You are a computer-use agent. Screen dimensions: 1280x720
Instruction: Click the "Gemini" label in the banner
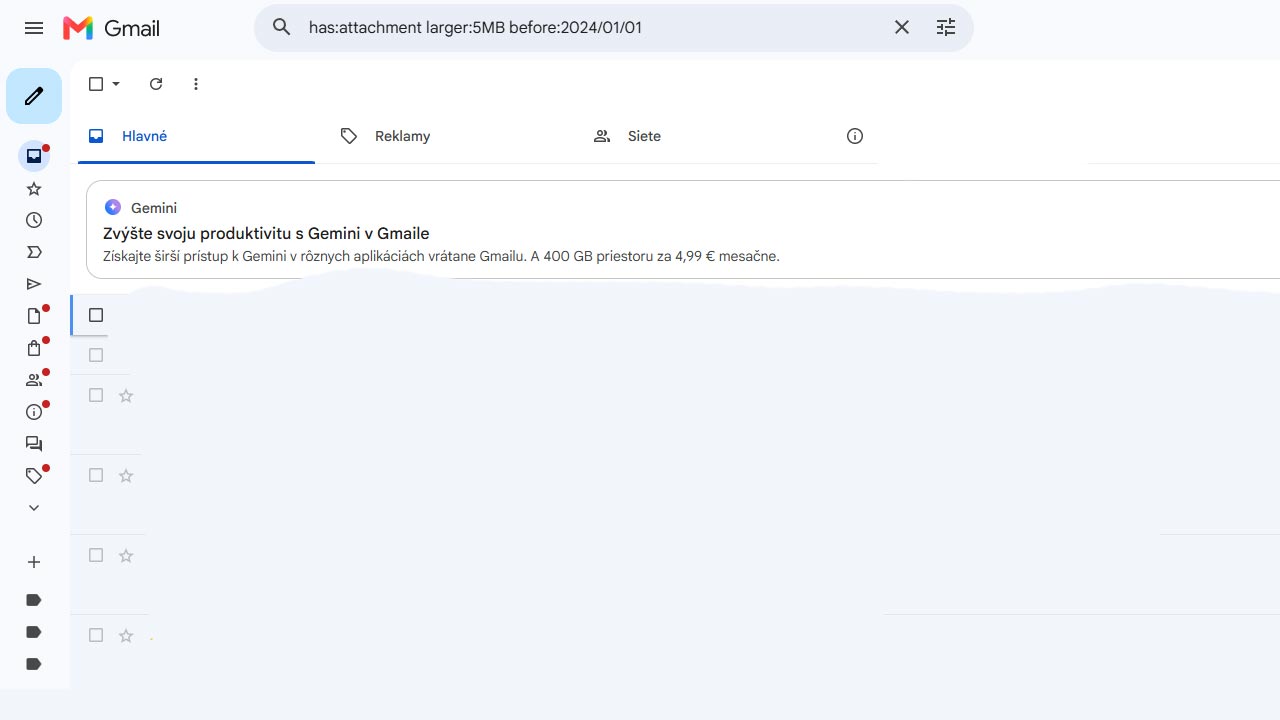(154, 208)
